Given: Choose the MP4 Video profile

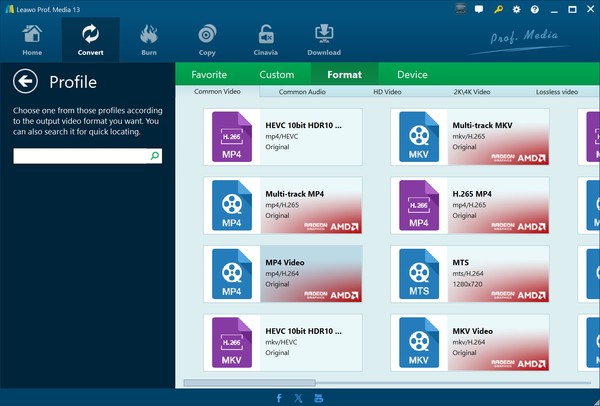Looking at the screenshot, I should pos(283,274).
